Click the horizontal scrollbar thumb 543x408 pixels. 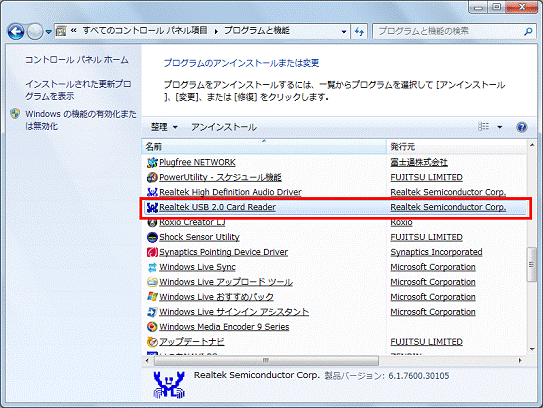(x=266, y=361)
